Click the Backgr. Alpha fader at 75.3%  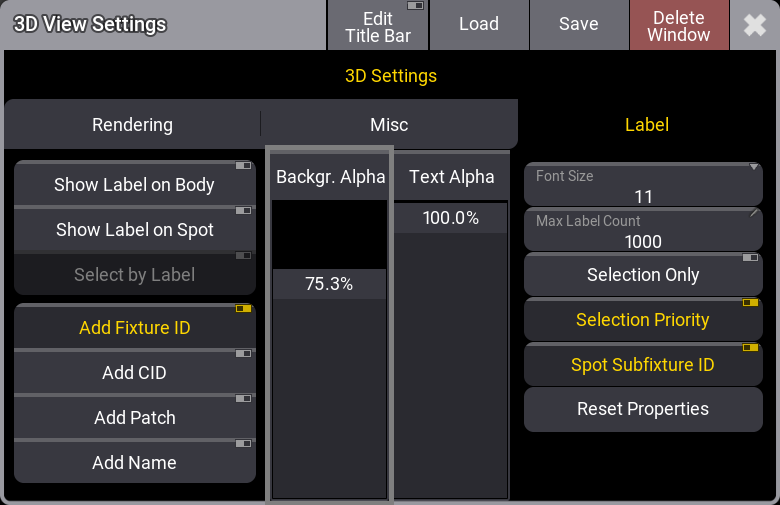330,284
